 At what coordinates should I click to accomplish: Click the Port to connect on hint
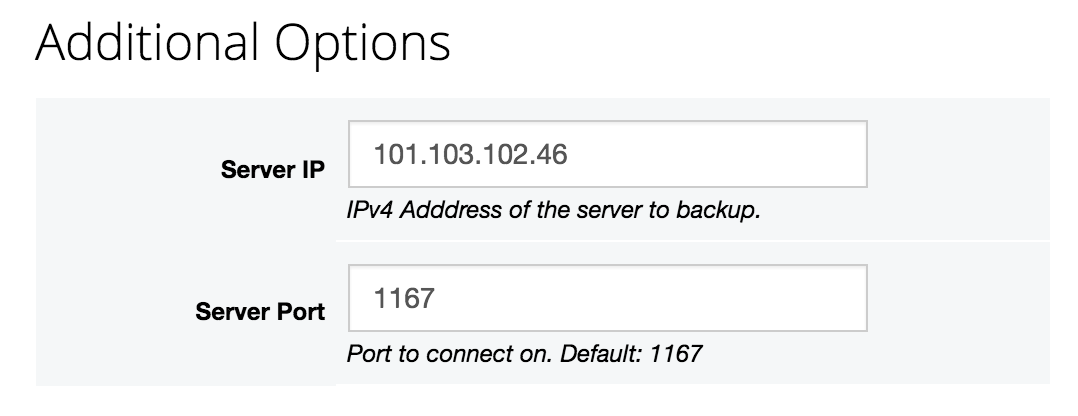[x=524, y=354]
